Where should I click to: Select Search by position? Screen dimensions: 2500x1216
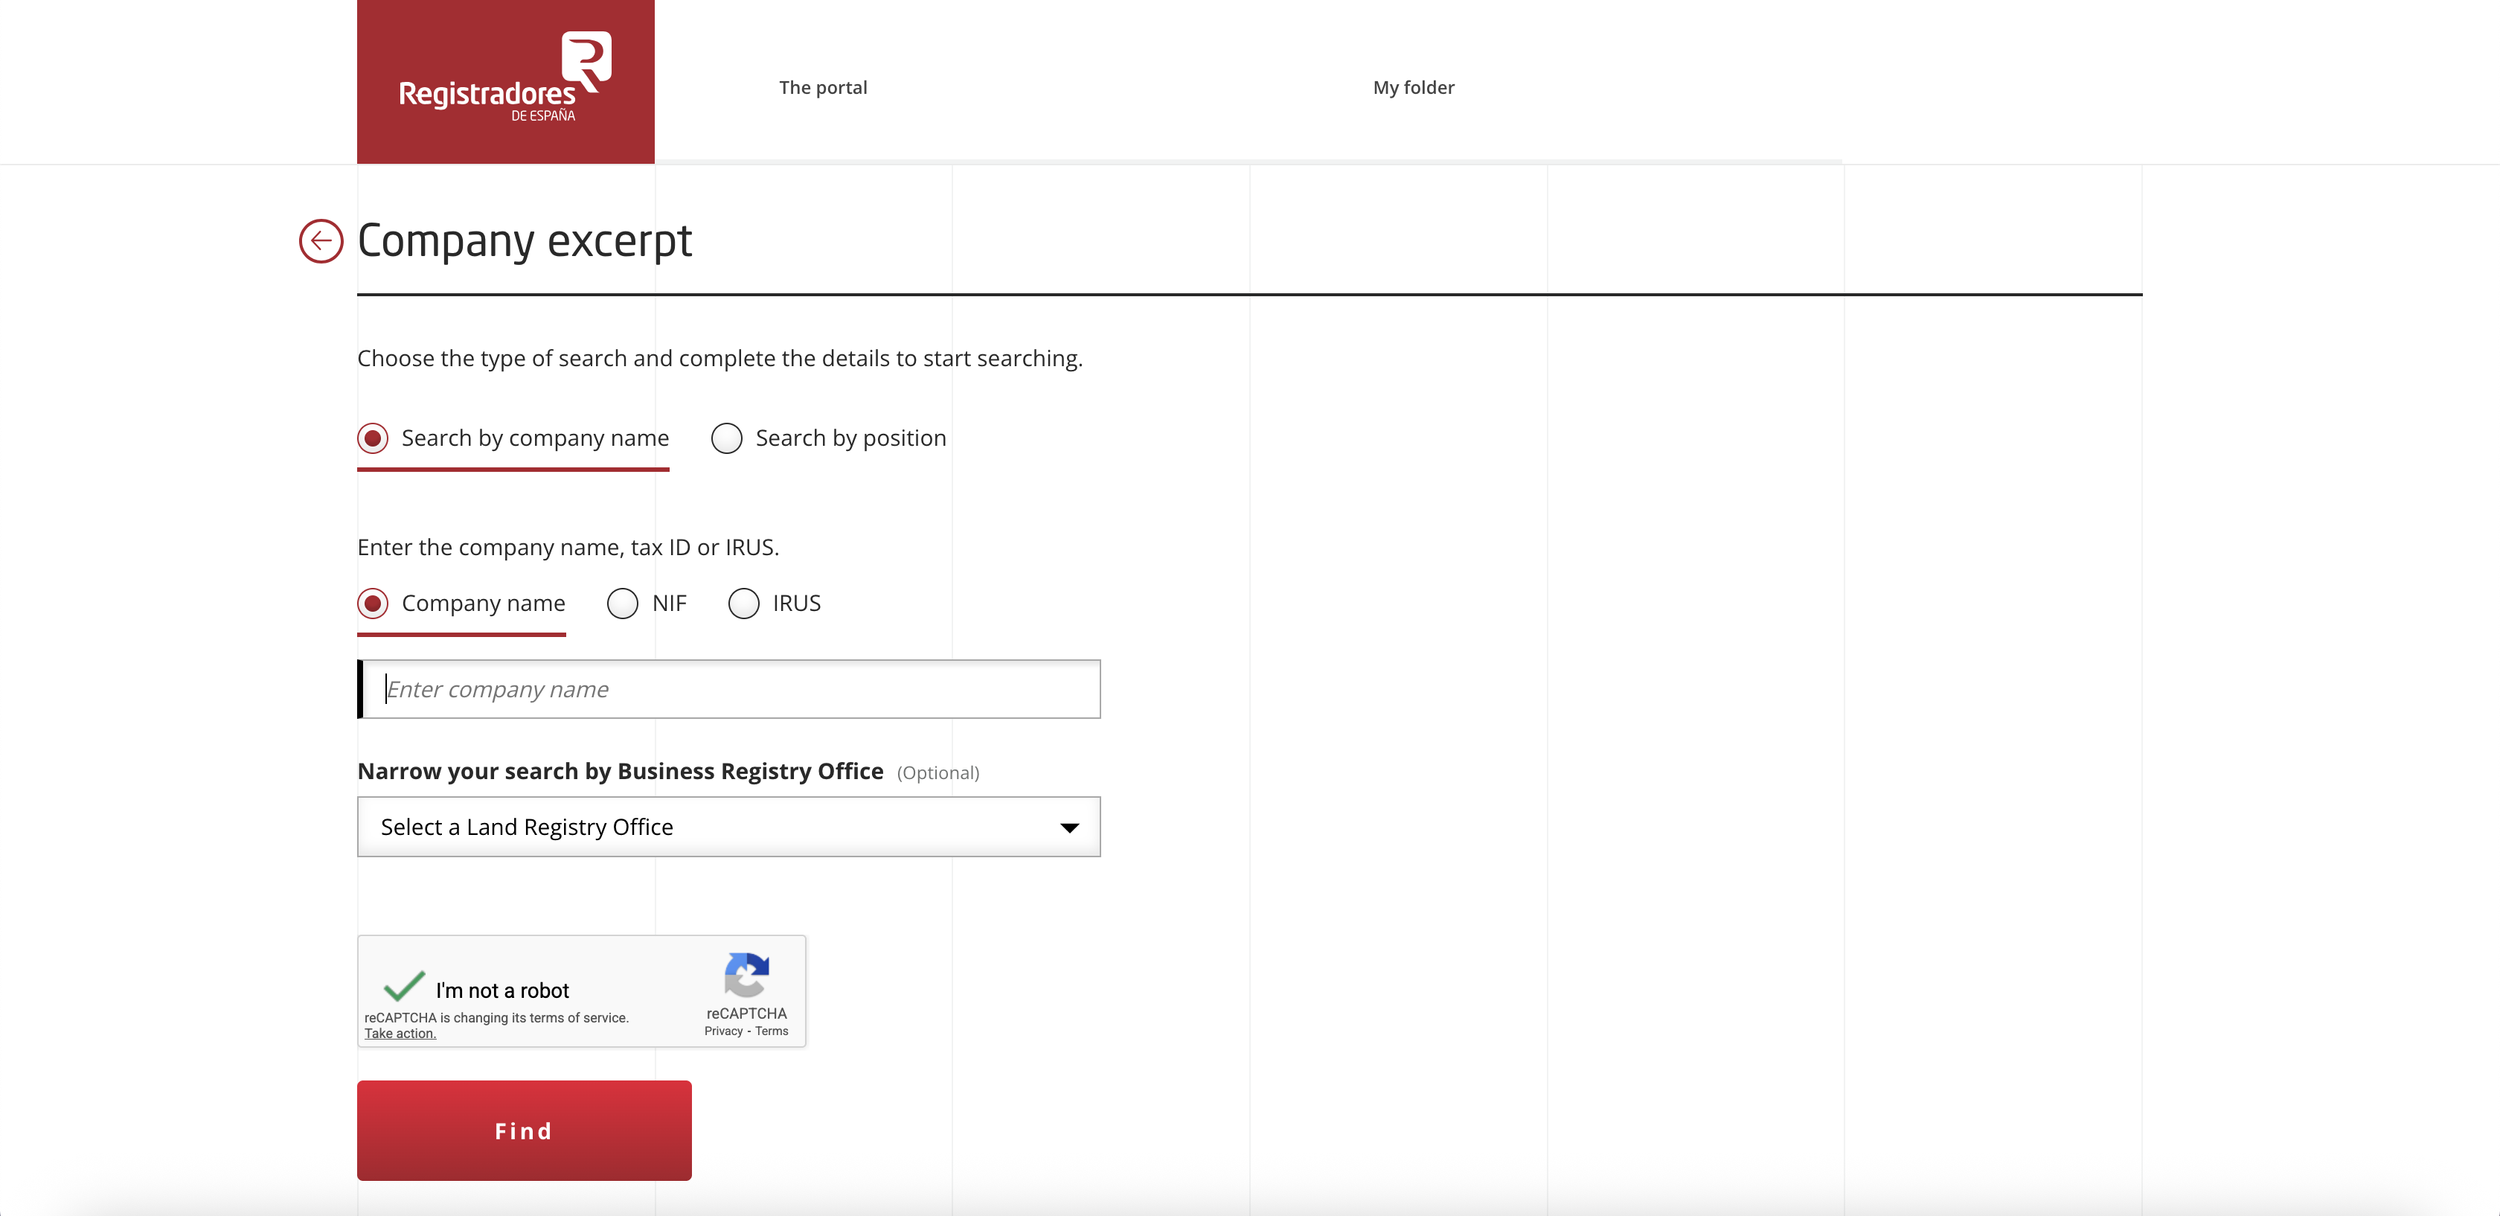(x=727, y=437)
